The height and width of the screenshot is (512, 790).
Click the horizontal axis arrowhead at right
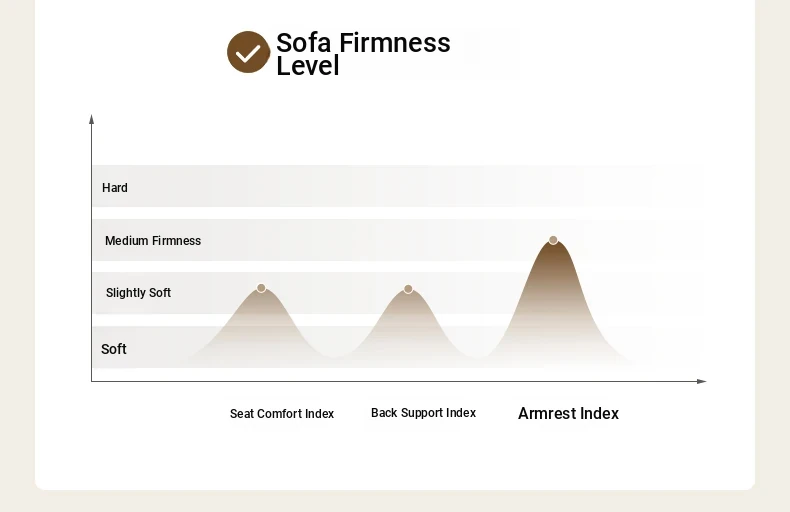pos(701,381)
